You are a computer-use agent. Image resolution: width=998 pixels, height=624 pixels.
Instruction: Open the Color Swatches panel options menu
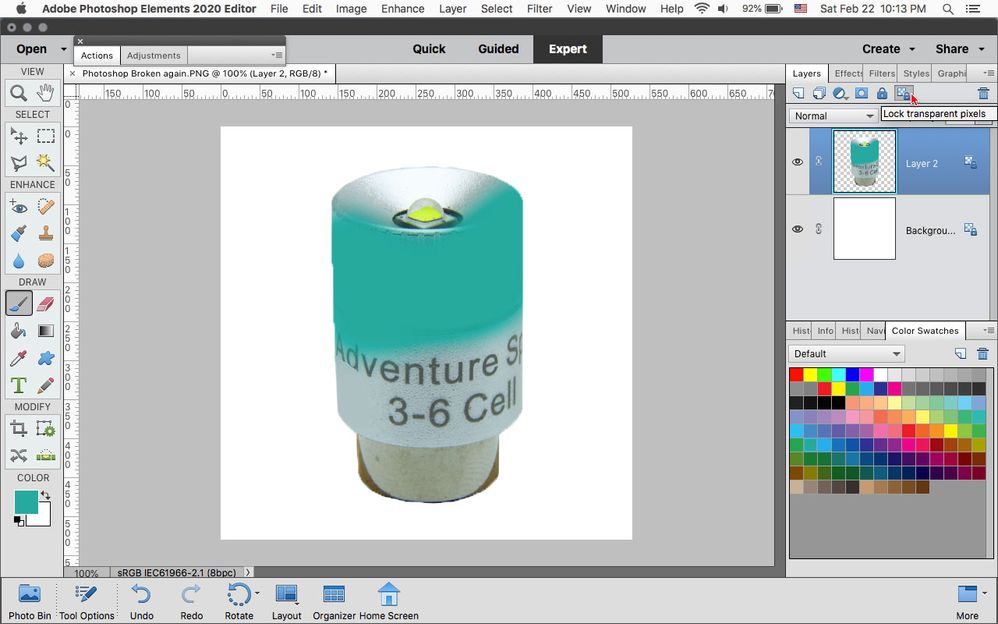988,330
